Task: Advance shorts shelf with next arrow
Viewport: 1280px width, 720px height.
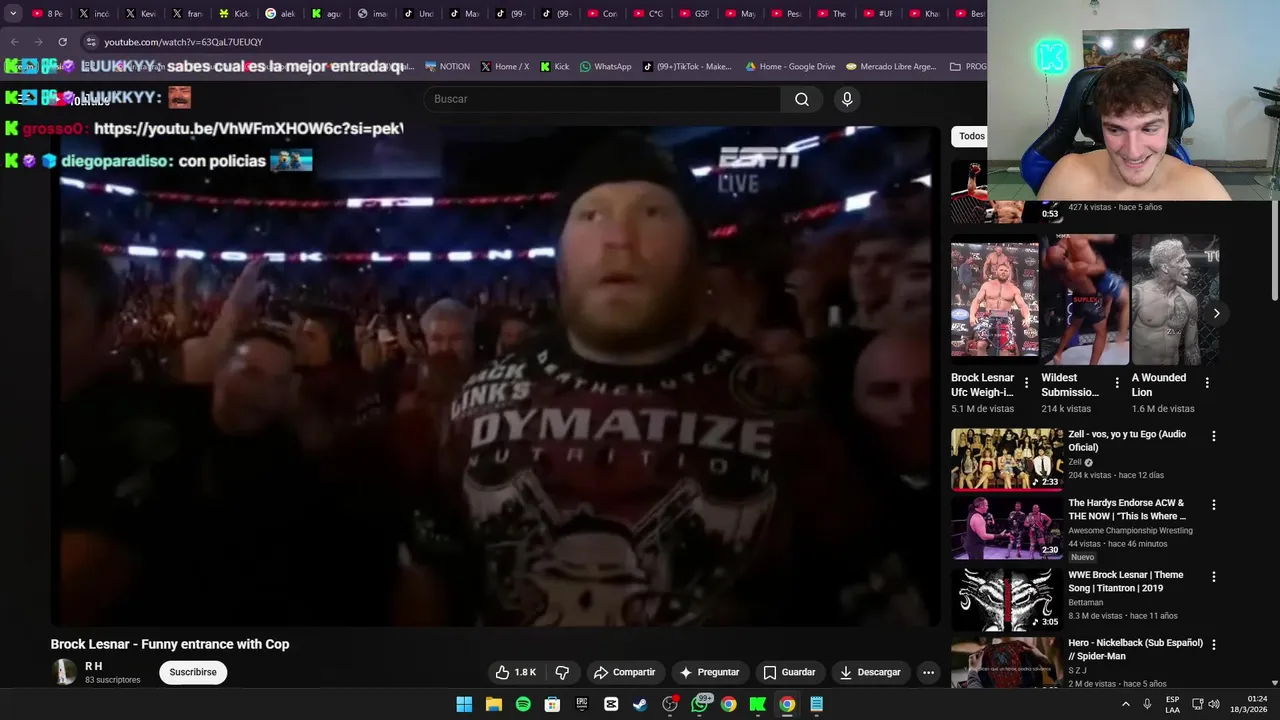Action: coord(1216,313)
